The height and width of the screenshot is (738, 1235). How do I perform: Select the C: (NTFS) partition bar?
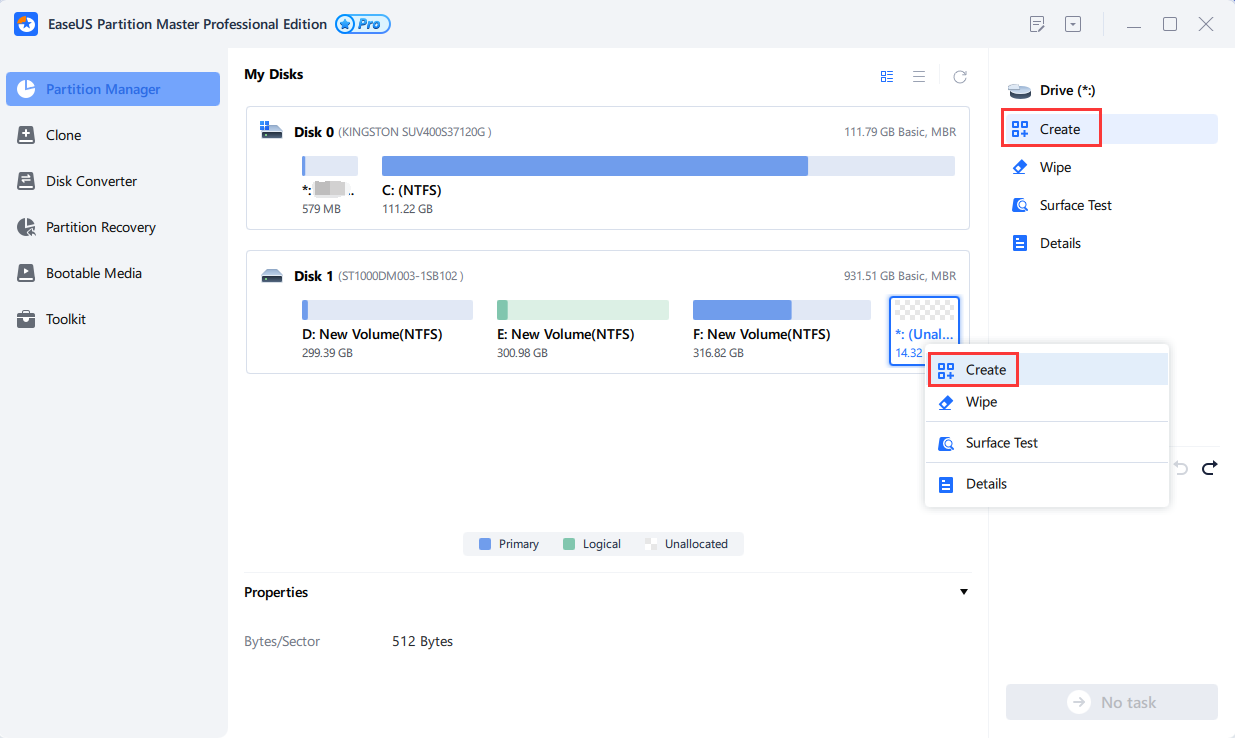tap(668, 166)
